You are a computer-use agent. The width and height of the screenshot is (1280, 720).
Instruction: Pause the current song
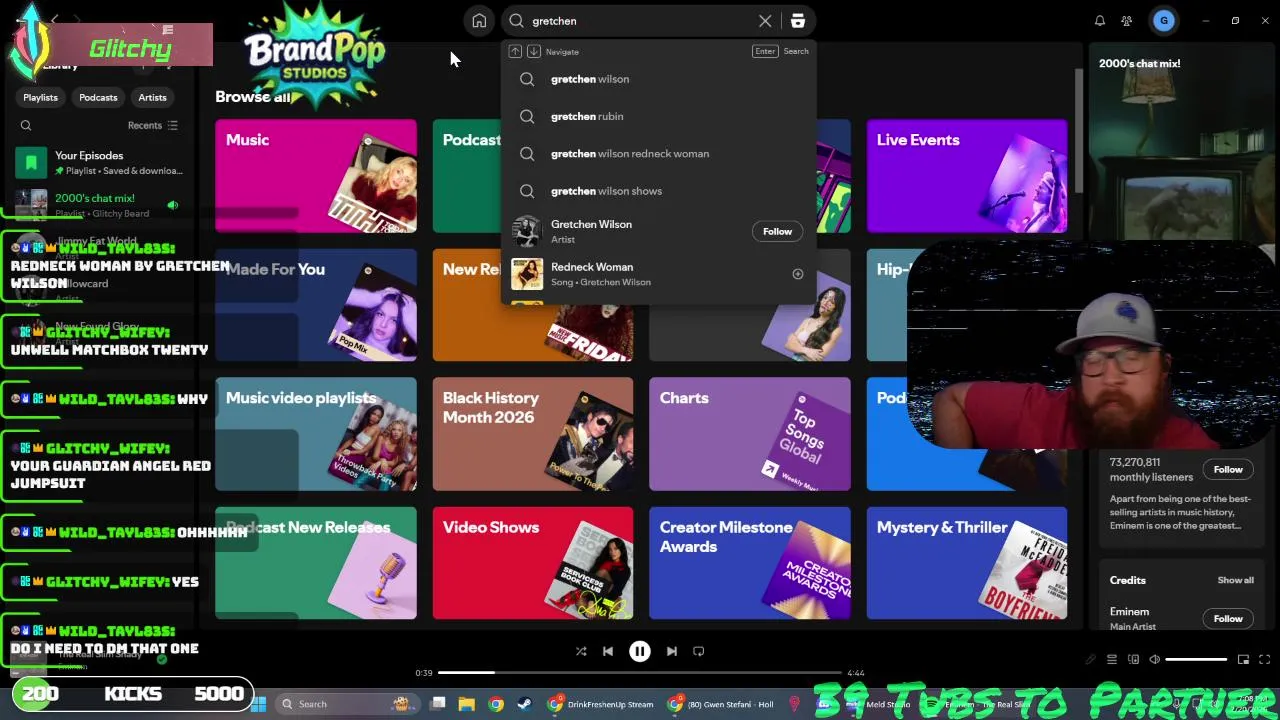640,651
